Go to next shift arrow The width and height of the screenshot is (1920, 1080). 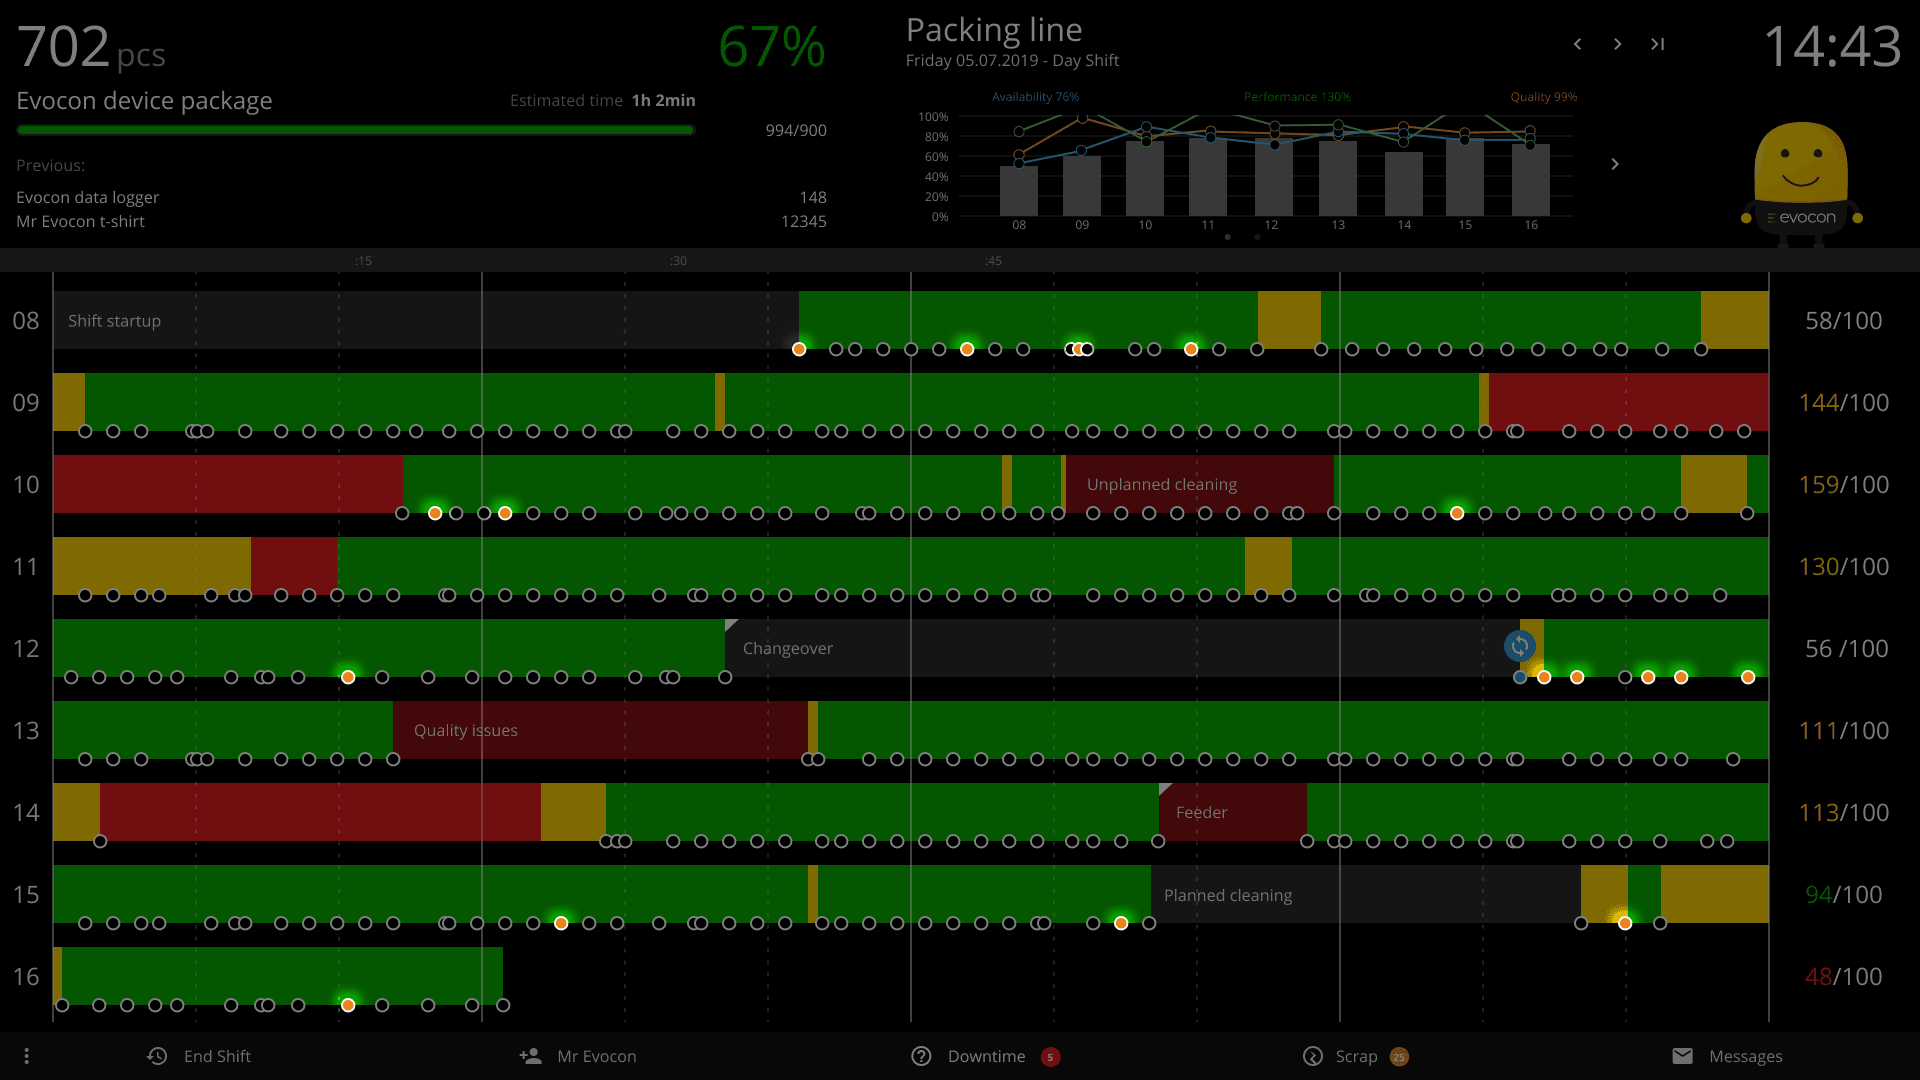[1617, 44]
